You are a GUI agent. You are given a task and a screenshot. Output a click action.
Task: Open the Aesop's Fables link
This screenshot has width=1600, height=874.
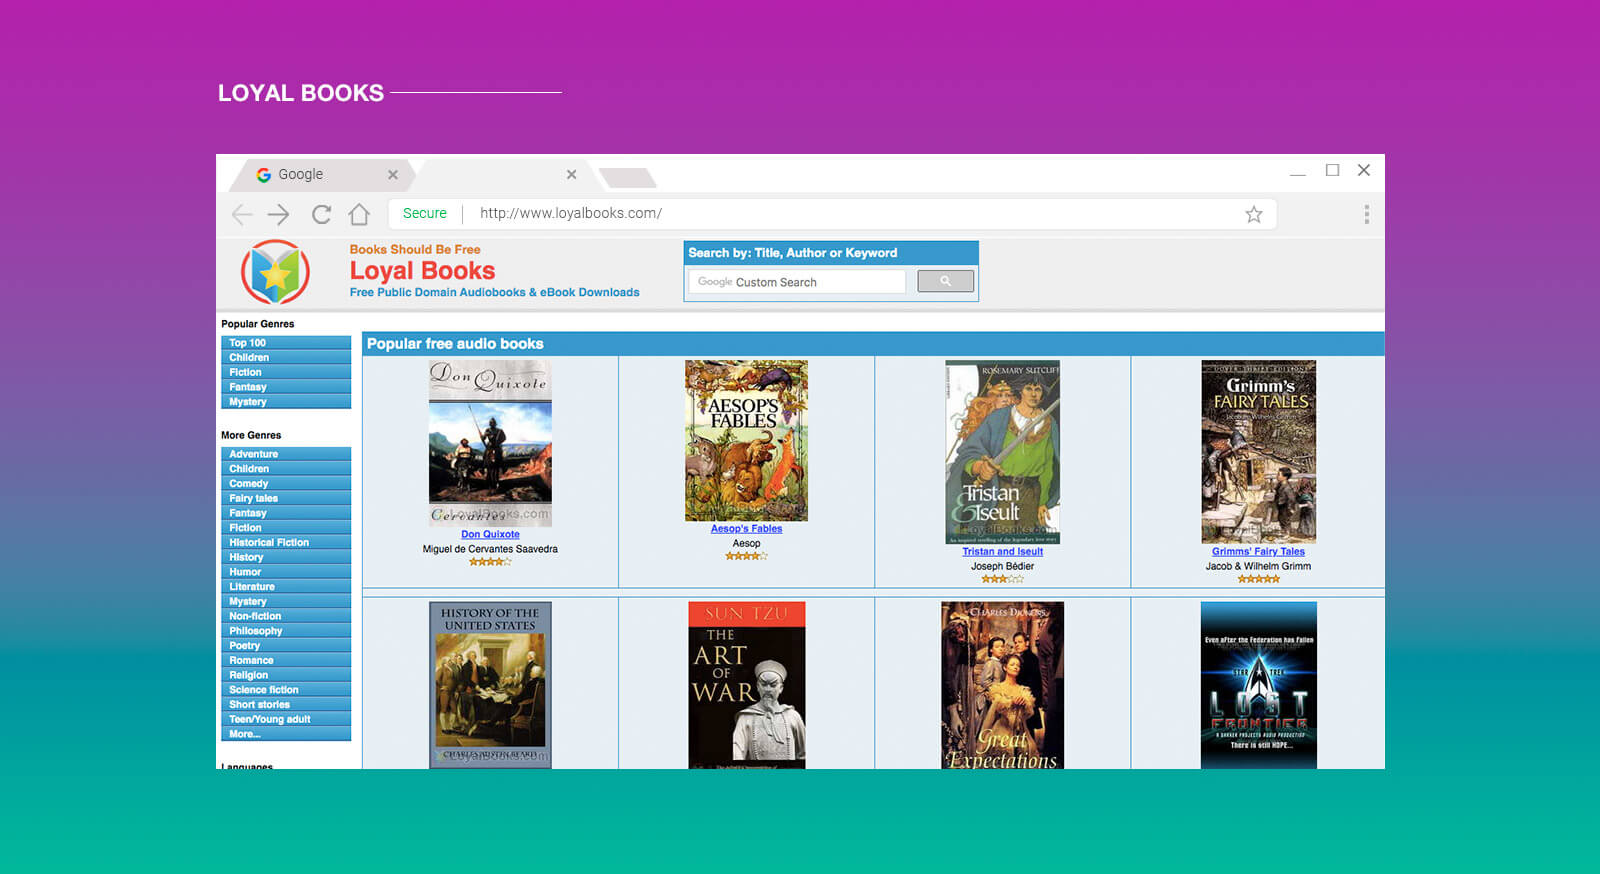pyautogui.click(x=746, y=529)
